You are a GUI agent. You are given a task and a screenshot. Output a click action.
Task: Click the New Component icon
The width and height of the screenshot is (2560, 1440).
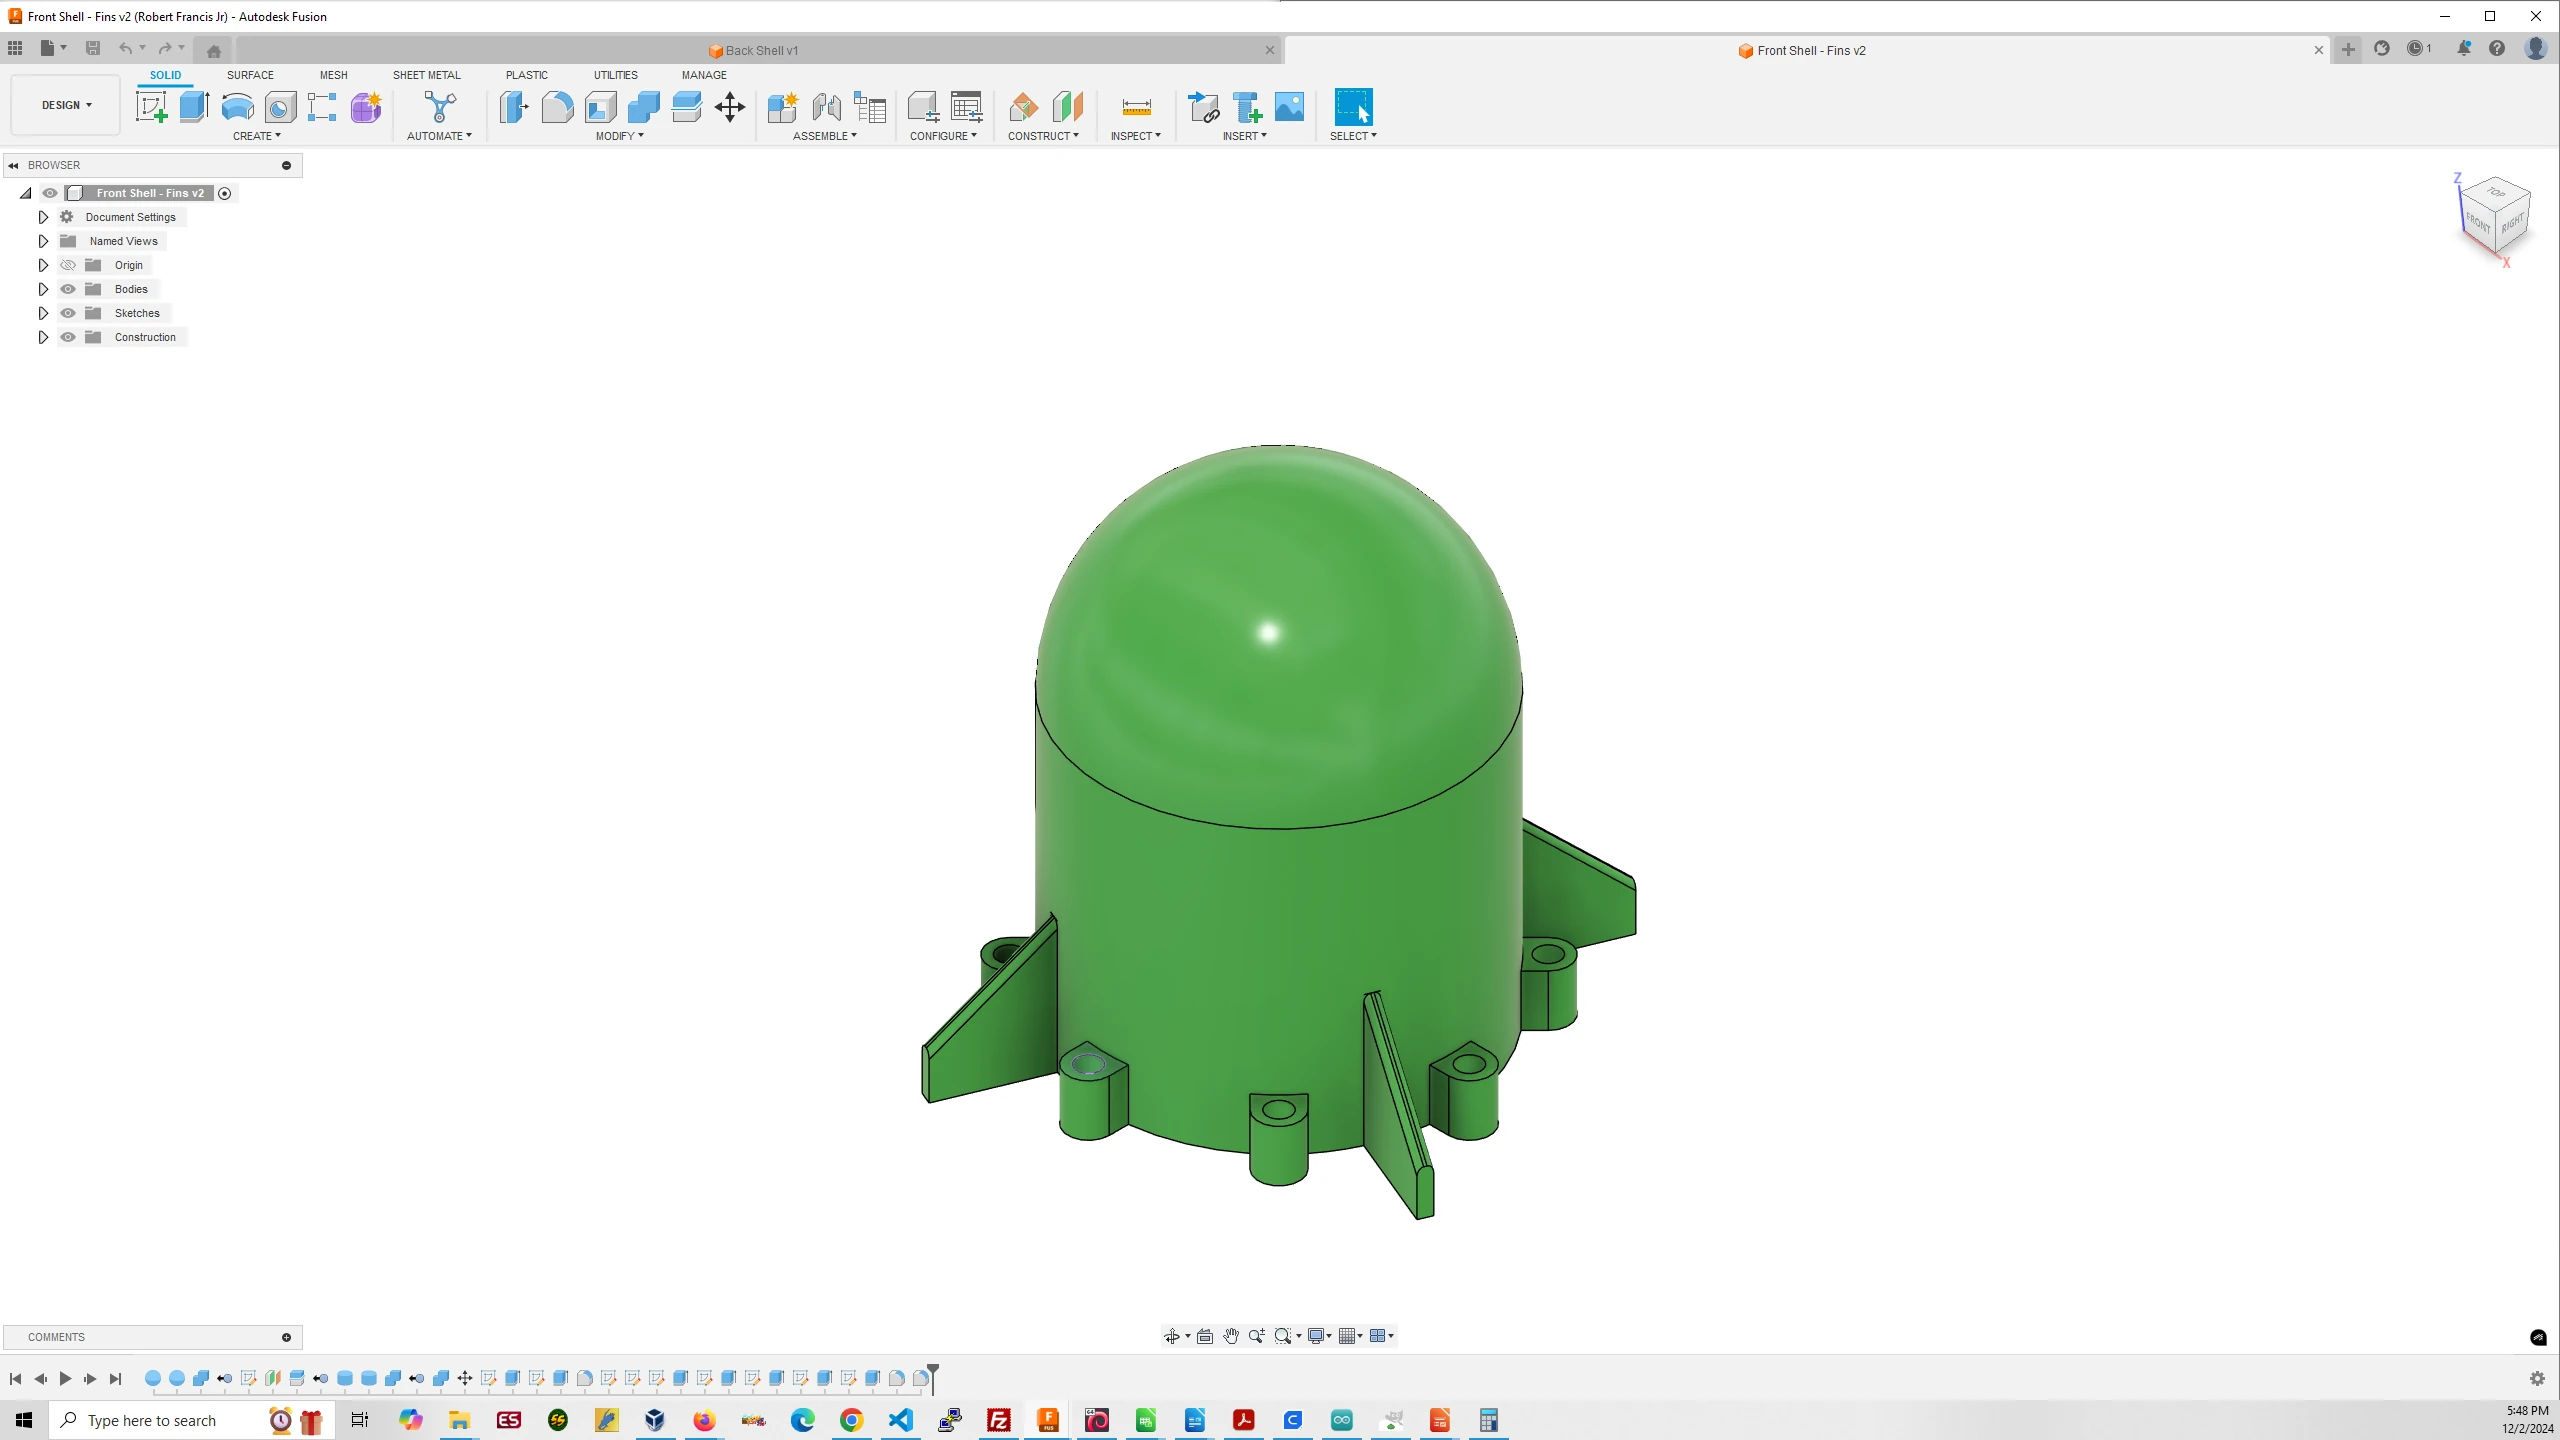pyautogui.click(x=783, y=107)
